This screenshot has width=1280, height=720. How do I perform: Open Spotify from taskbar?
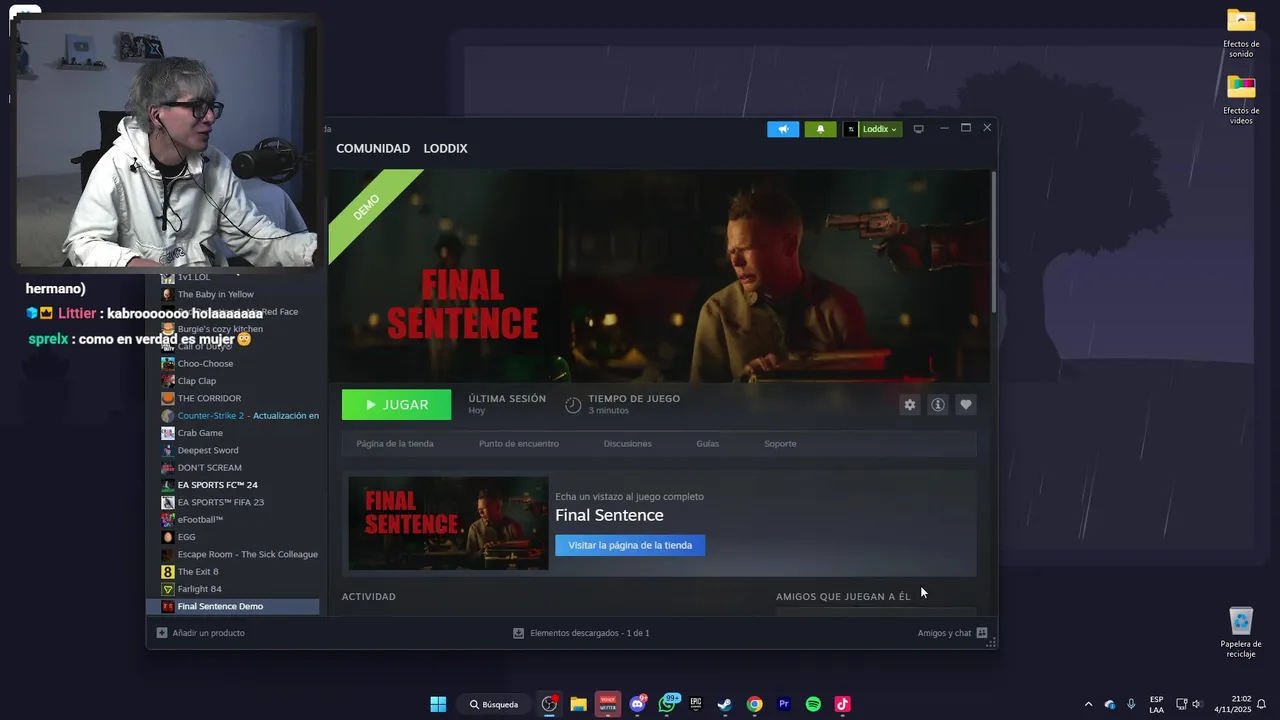click(x=813, y=704)
